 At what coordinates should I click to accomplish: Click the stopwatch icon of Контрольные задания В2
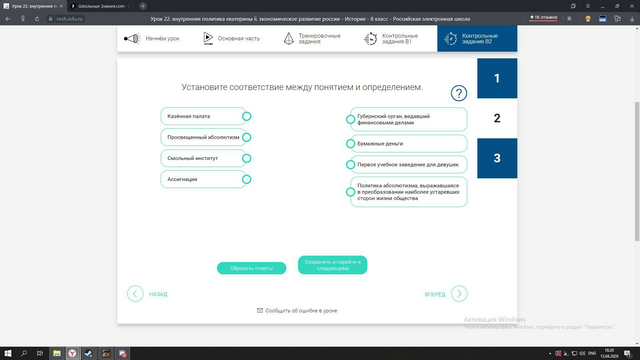tap(451, 38)
